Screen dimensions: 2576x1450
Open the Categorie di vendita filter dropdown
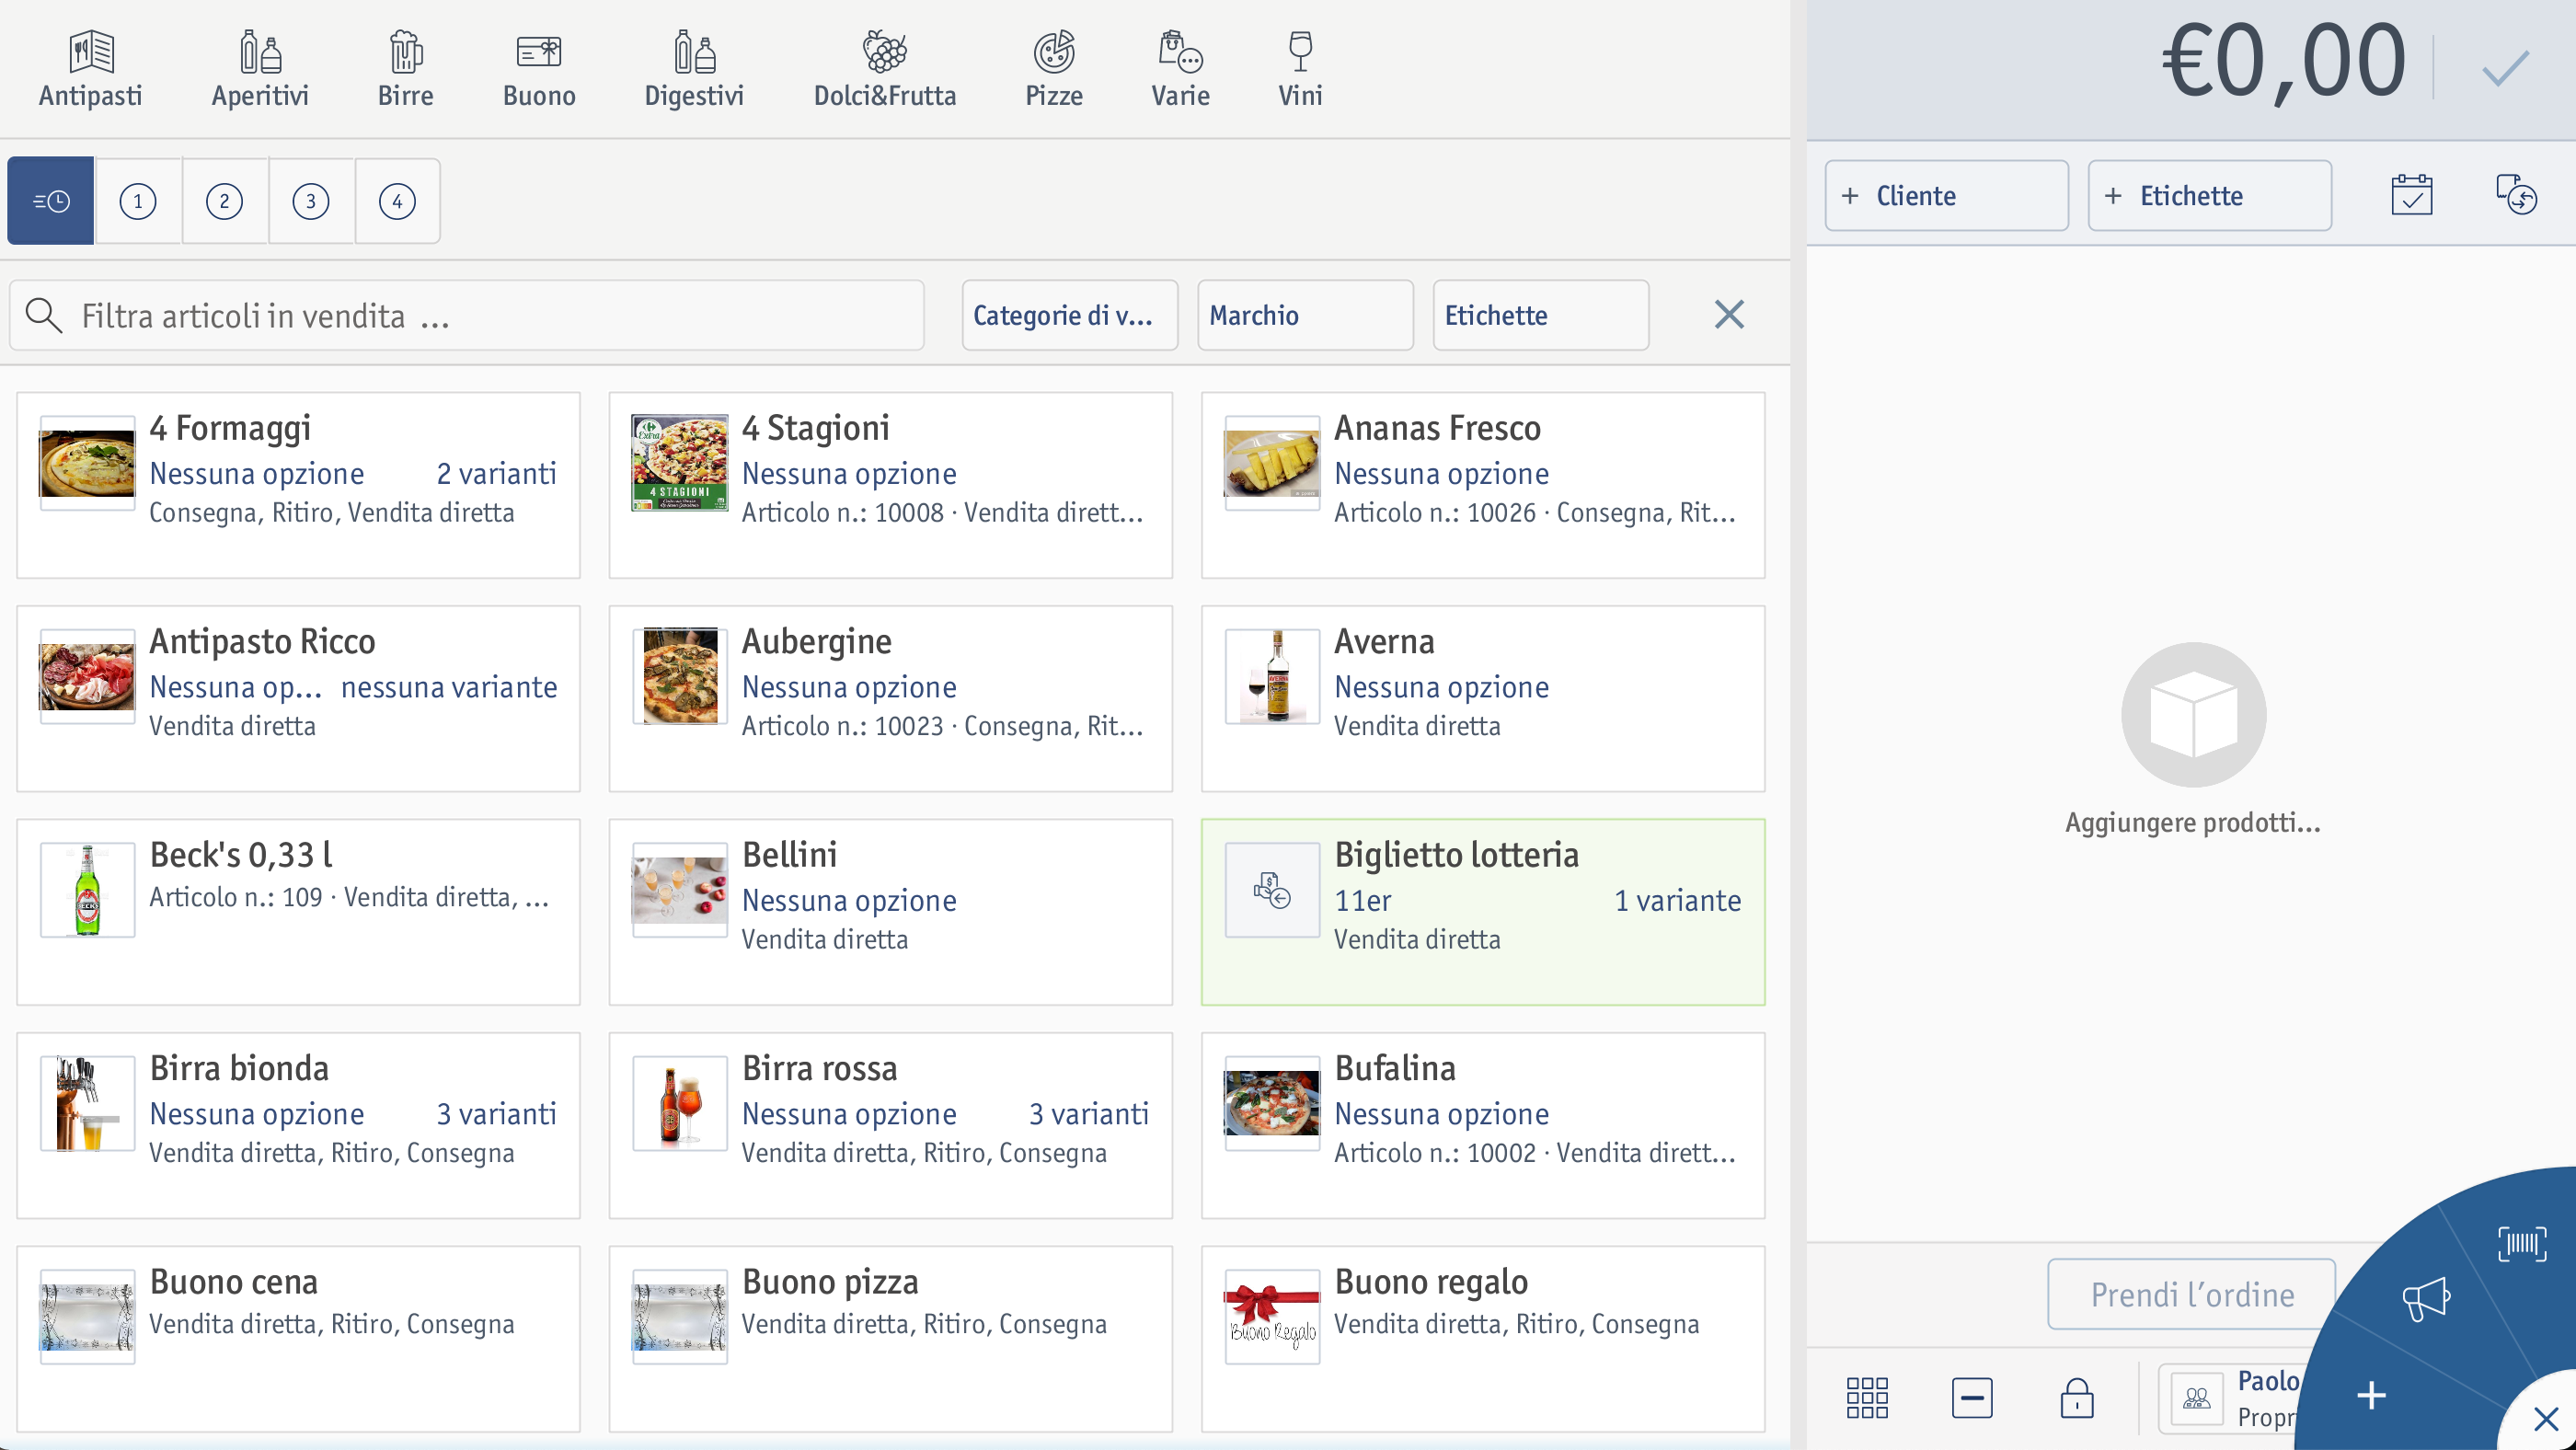click(x=1070, y=316)
